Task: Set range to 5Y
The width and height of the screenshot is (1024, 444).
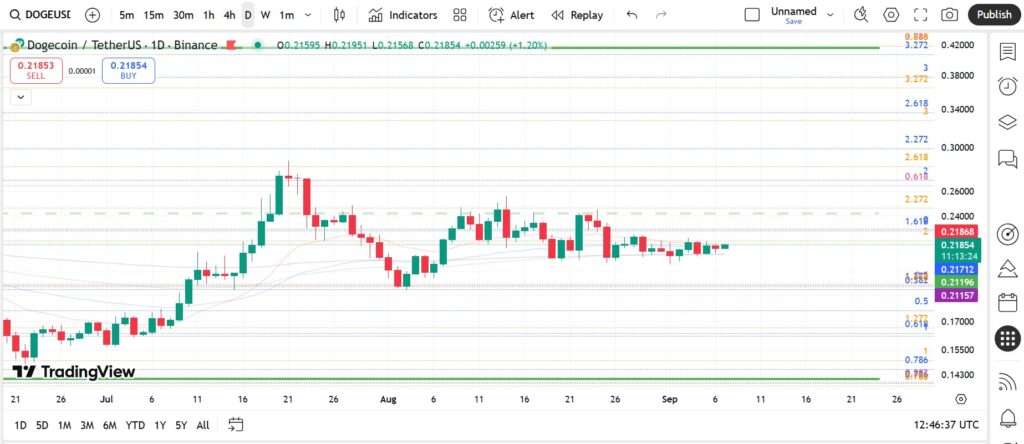Action: pyautogui.click(x=181, y=425)
